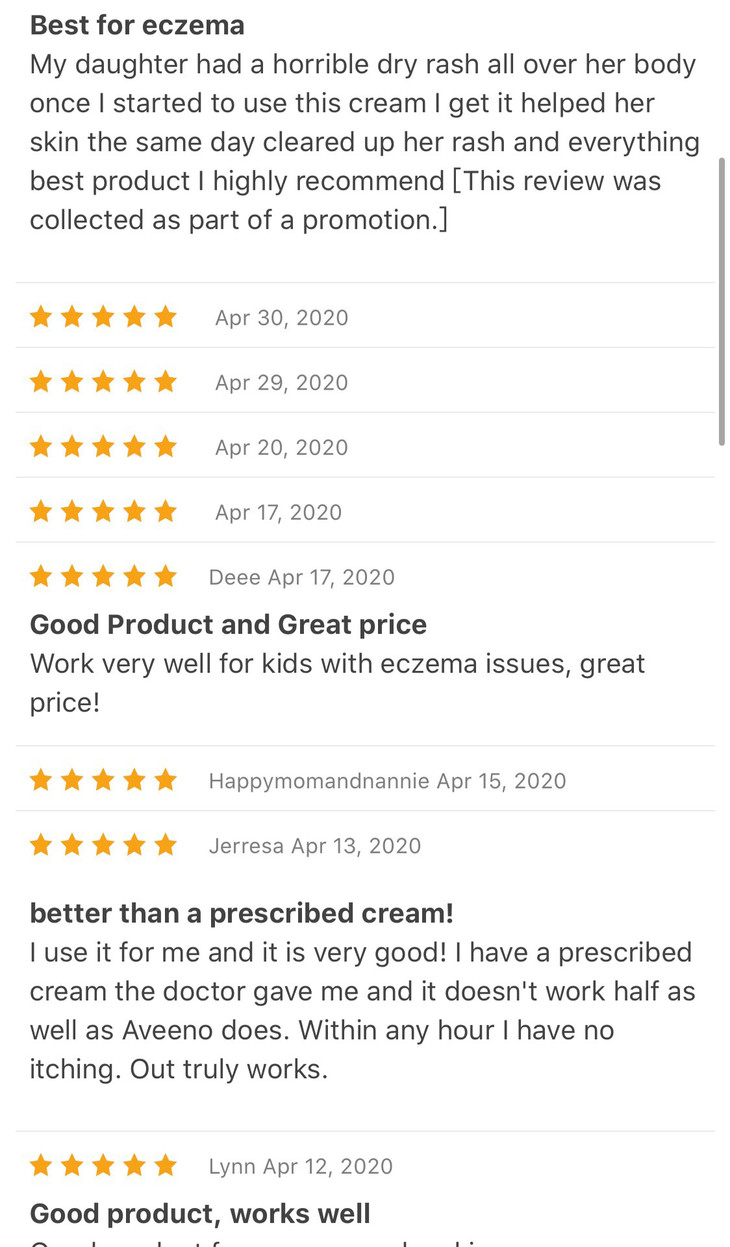Tap the first star of Jerresa's rating

tap(41, 846)
